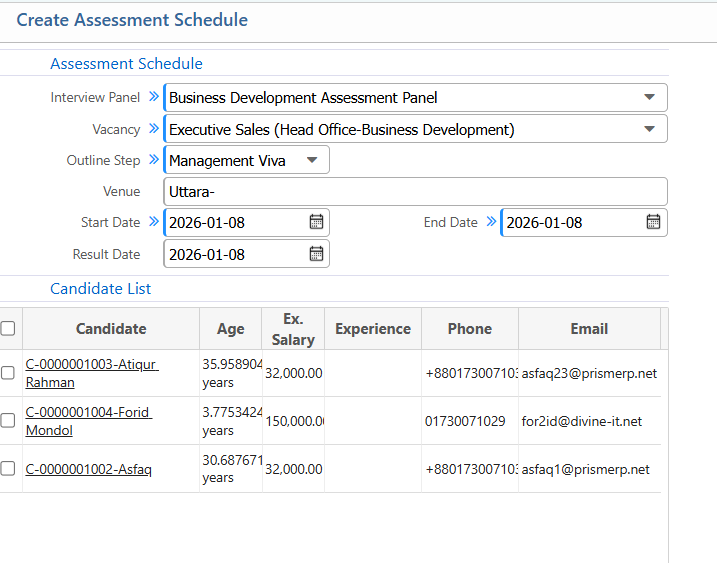Open calendar picker for Result Date
717x563 pixels.
[x=316, y=254]
